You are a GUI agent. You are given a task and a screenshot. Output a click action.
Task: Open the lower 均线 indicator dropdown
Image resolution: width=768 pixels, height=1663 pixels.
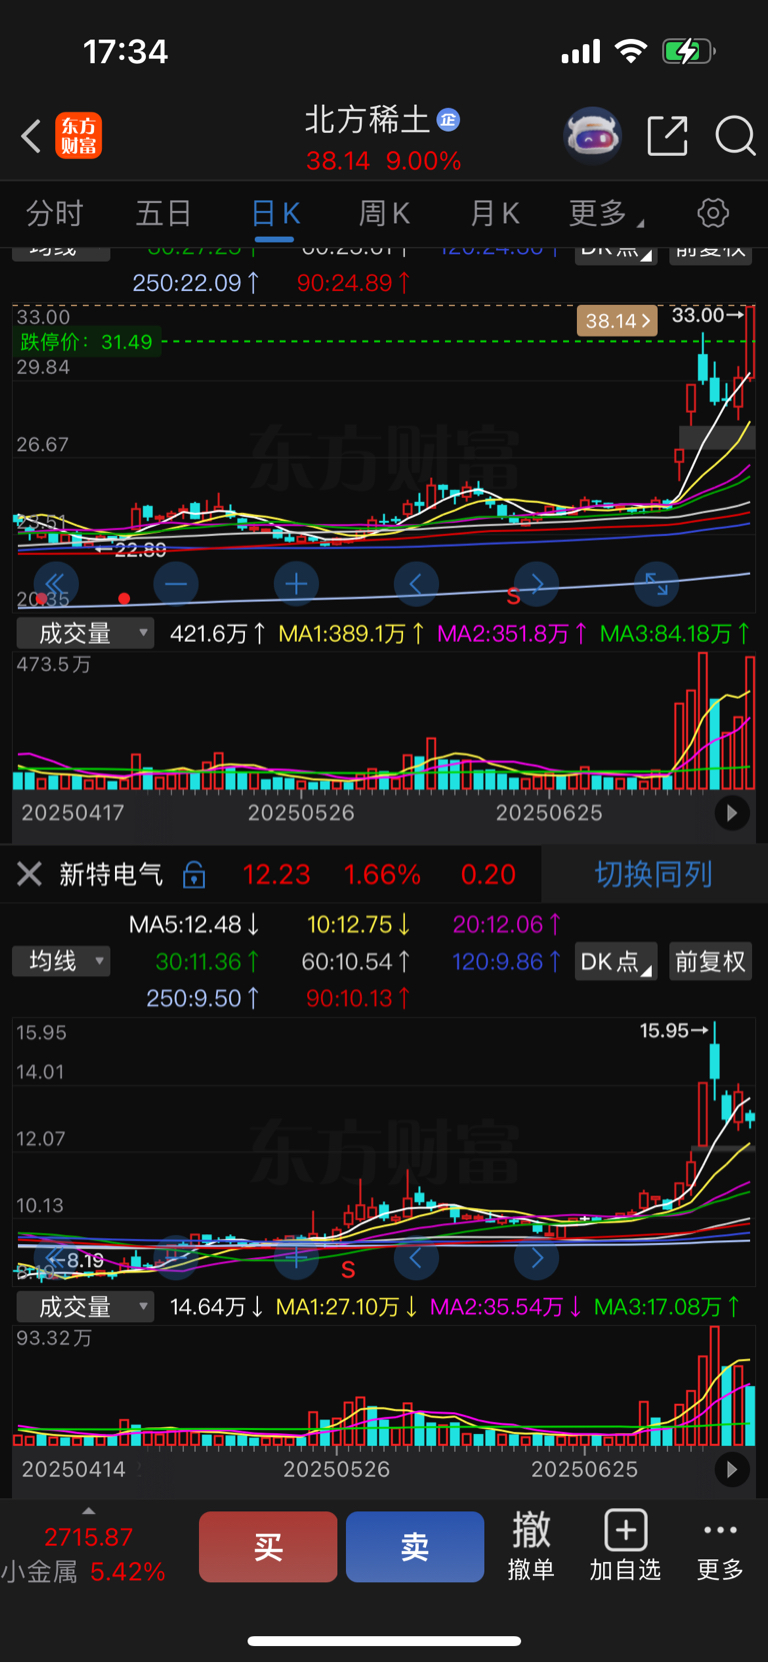(61, 961)
